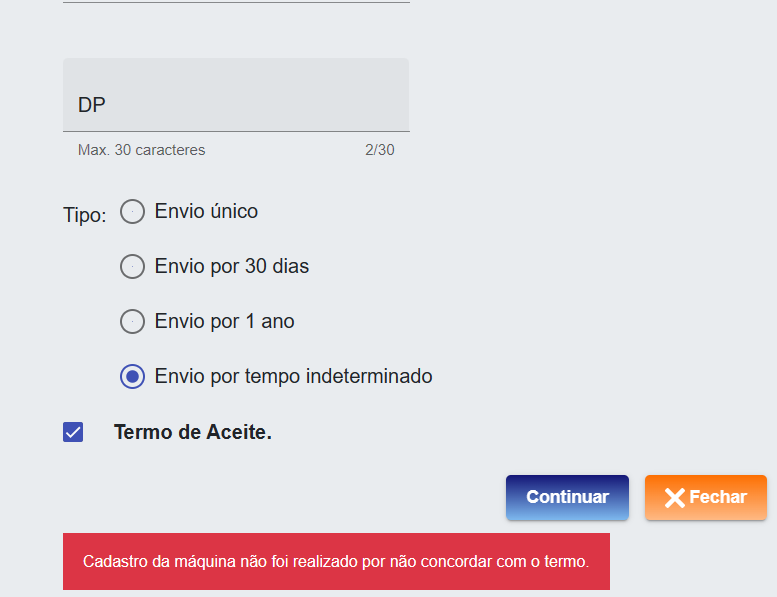Click the 'Envio por 1 ano' text label

pyautogui.click(x=224, y=322)
